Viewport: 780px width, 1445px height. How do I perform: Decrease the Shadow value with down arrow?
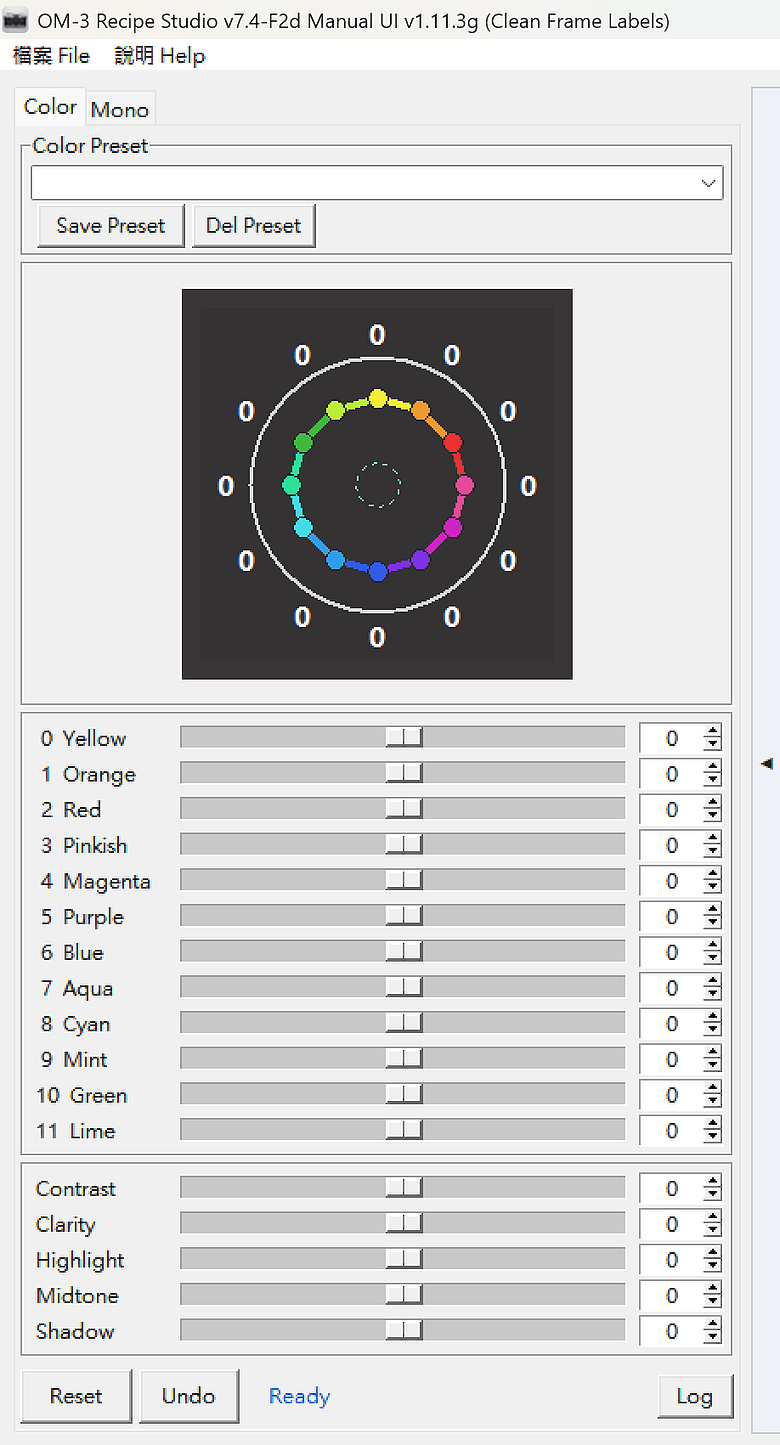712,1338
